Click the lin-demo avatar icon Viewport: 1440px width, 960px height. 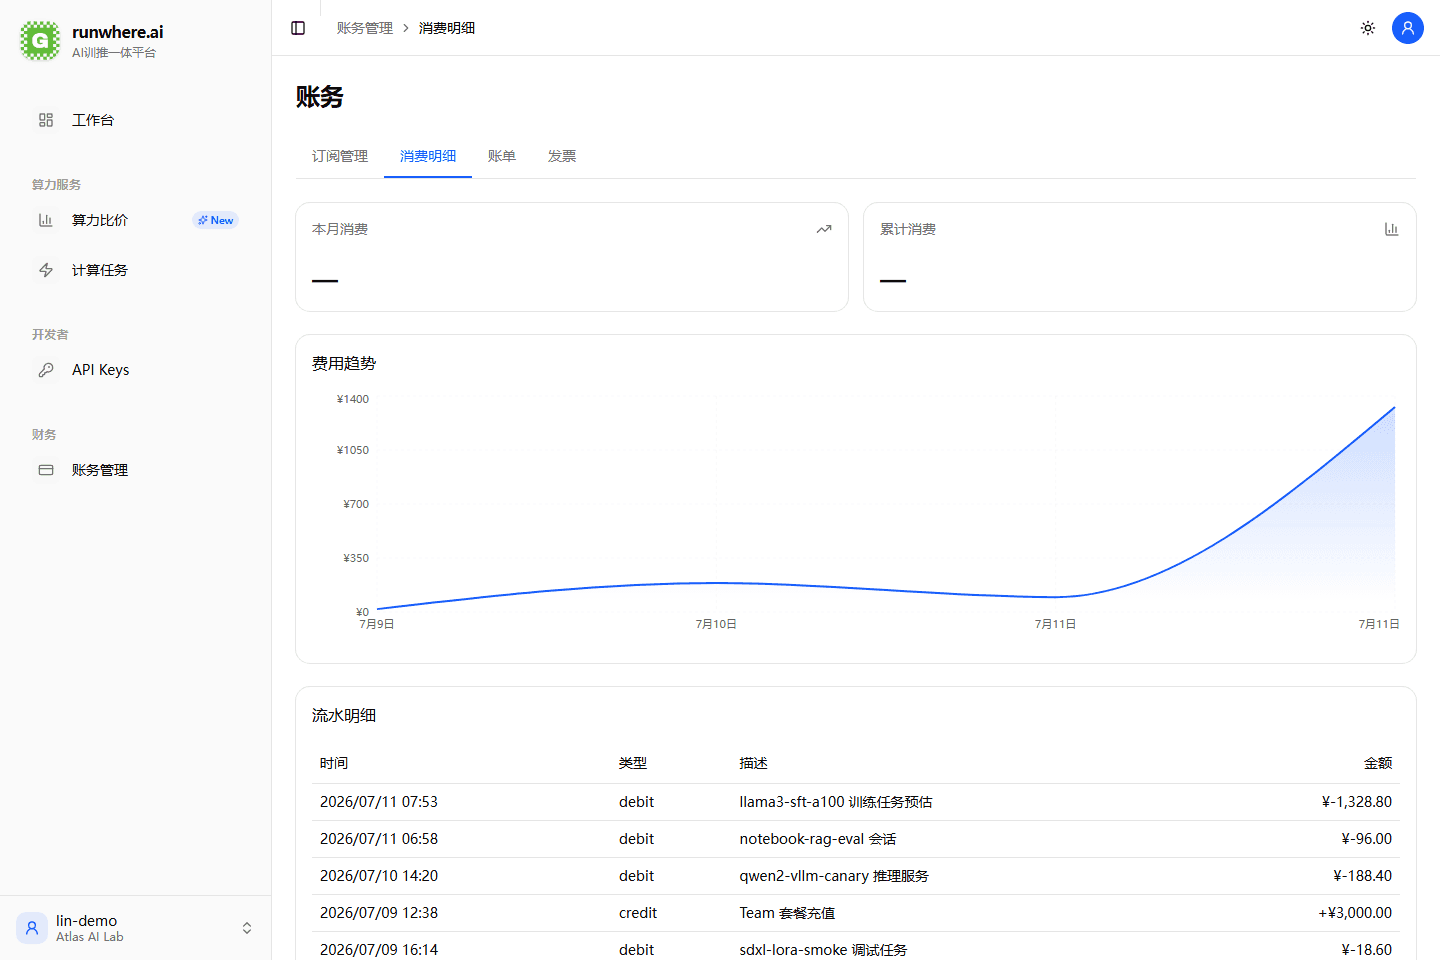32,928
